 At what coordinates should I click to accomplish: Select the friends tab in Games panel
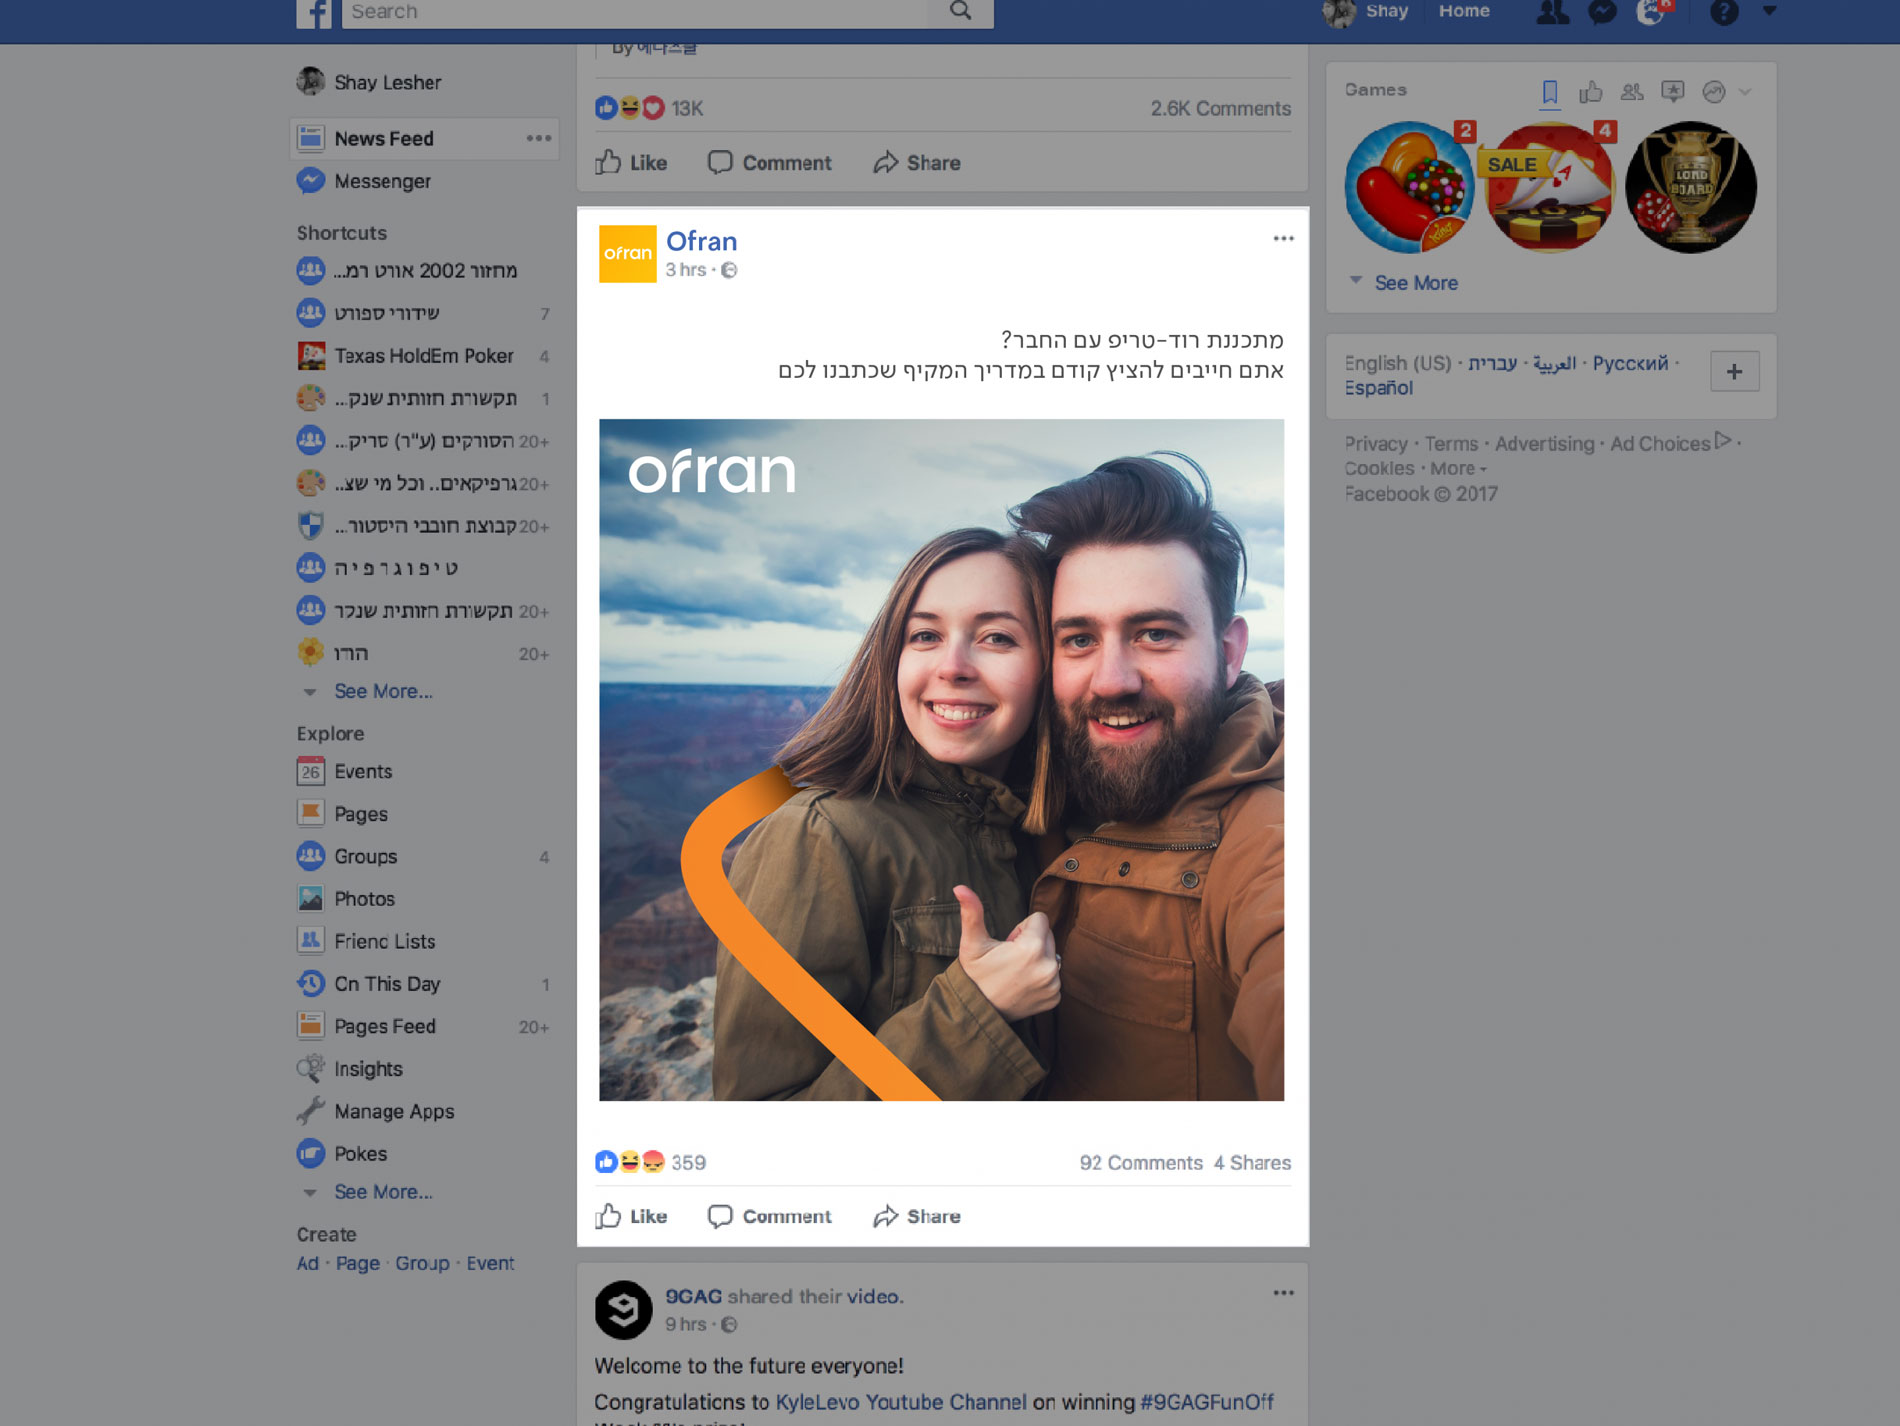1632,92
